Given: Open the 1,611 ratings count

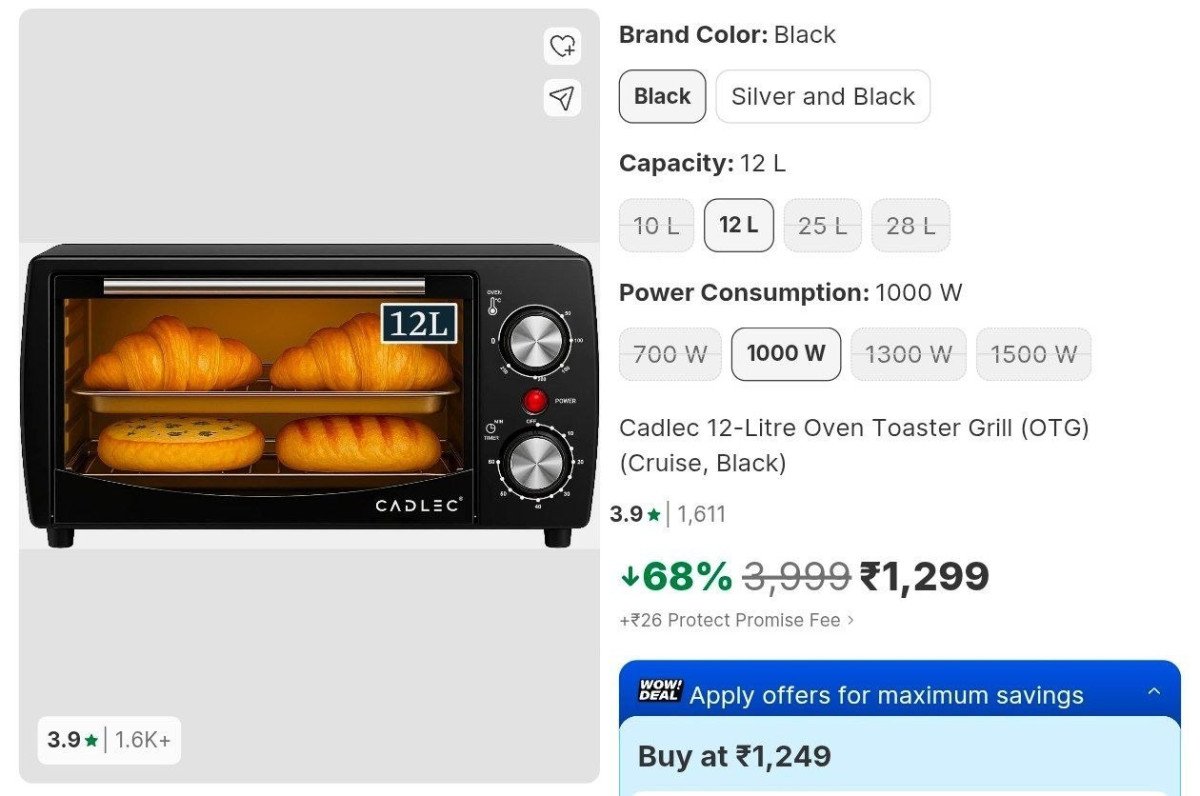Looking at the screenshot, I should point(701,515).
